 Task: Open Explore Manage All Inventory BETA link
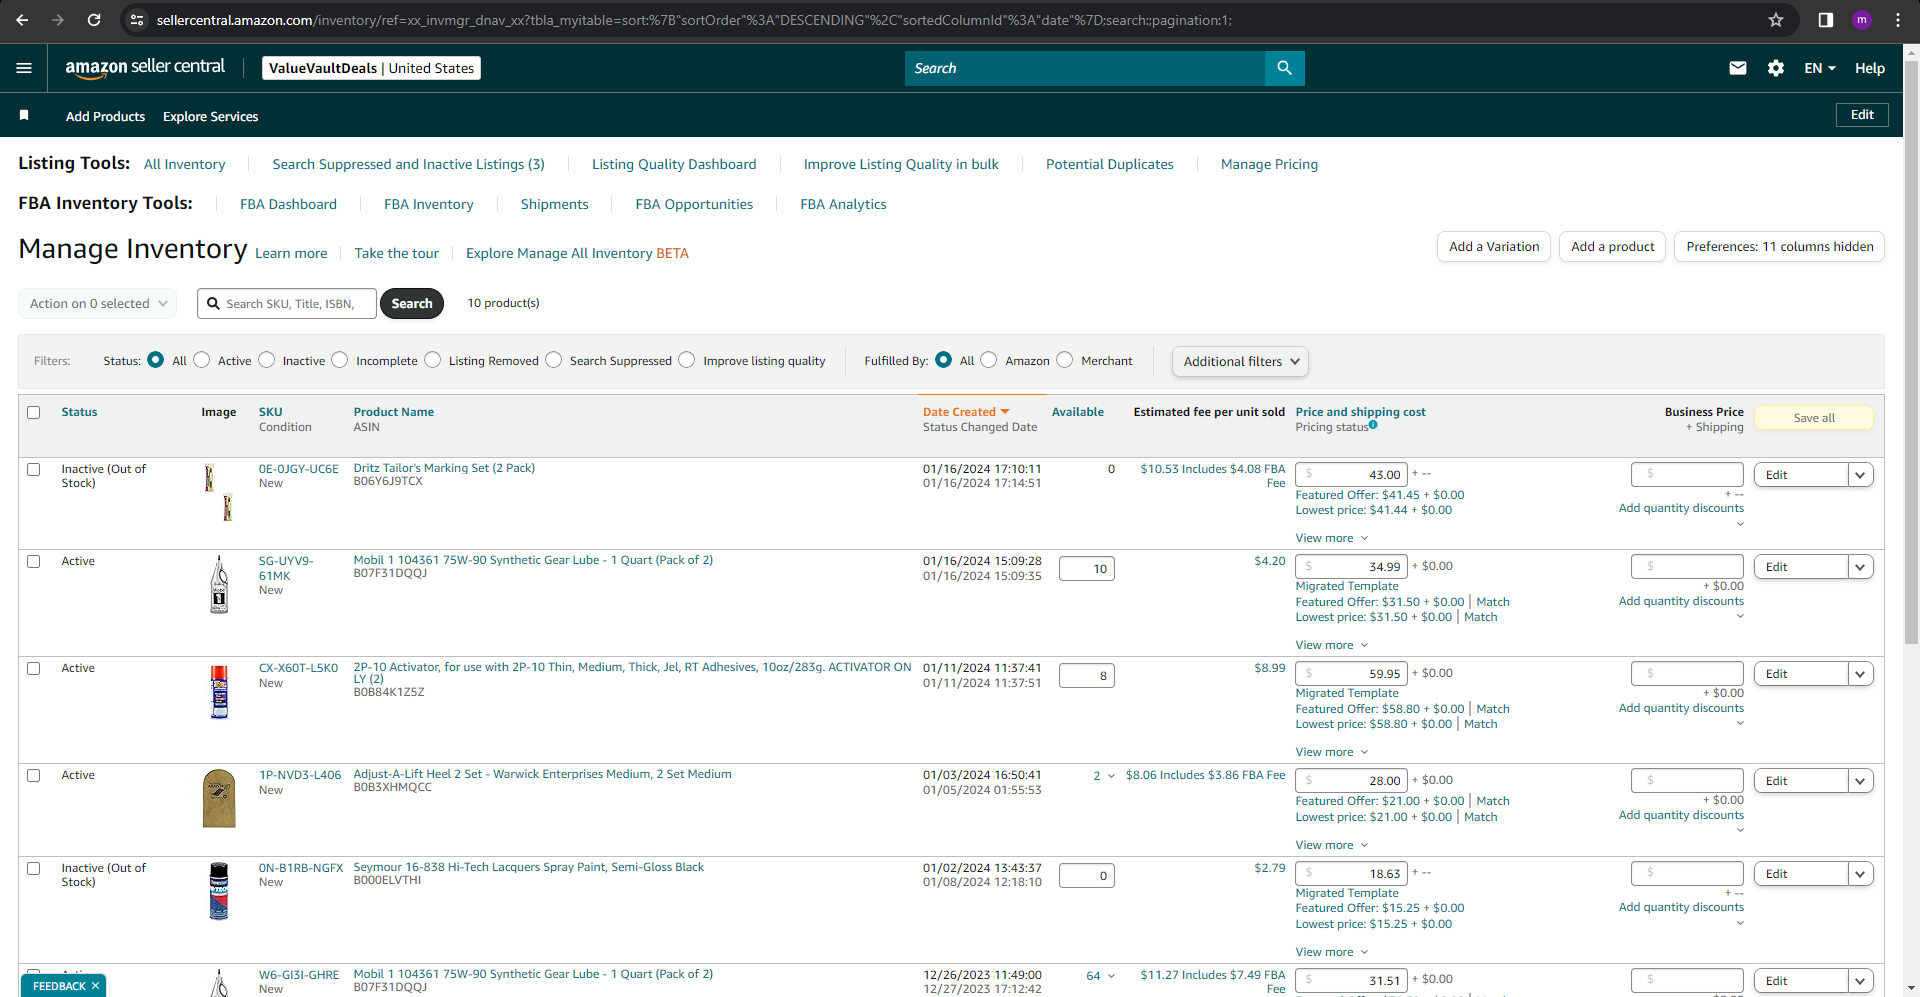coord(577,253)
